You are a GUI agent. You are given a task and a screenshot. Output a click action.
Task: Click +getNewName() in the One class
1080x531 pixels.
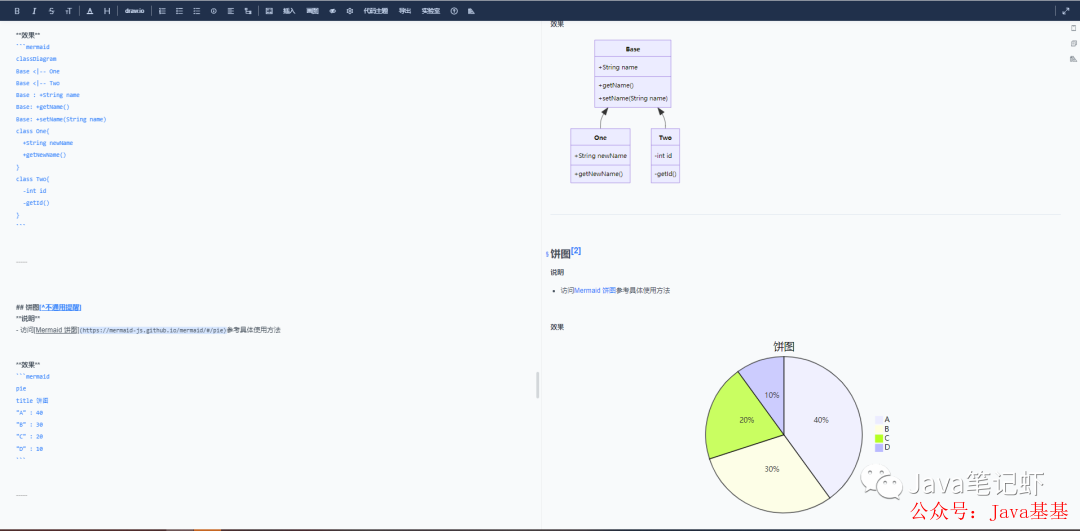click(x=599, y=174)
